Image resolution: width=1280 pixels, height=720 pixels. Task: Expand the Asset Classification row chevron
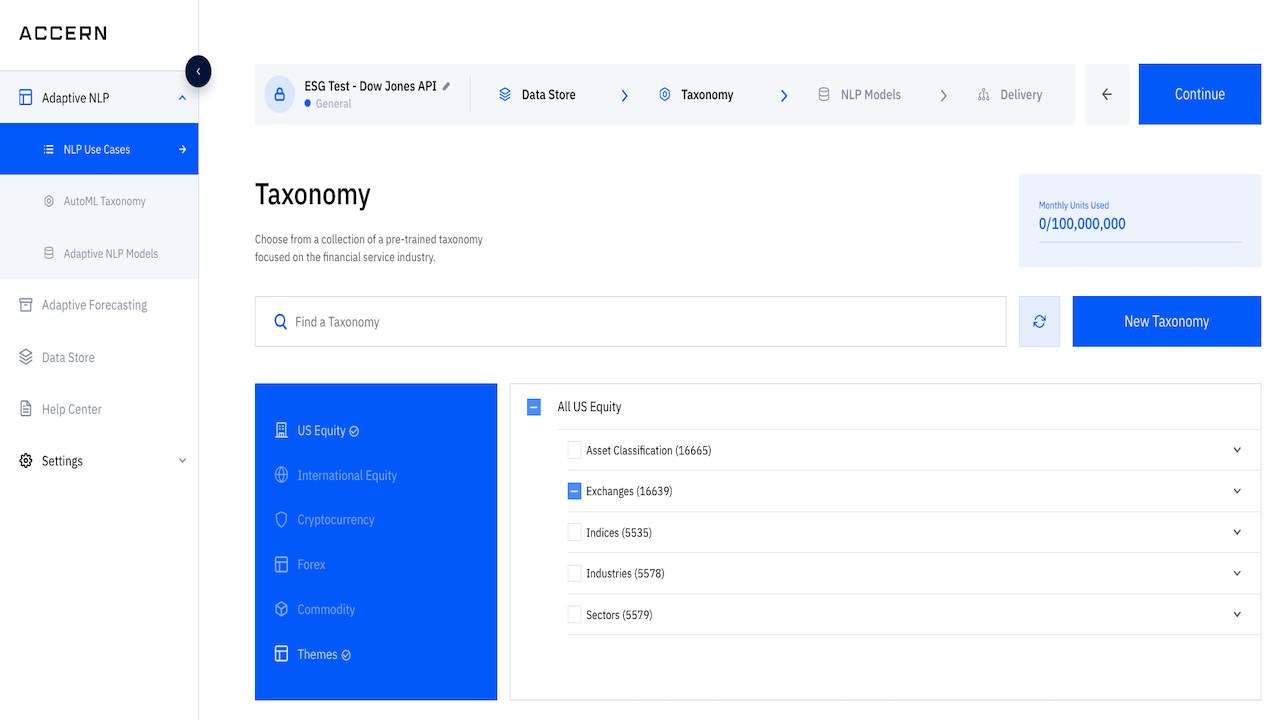coord(1237,450)
